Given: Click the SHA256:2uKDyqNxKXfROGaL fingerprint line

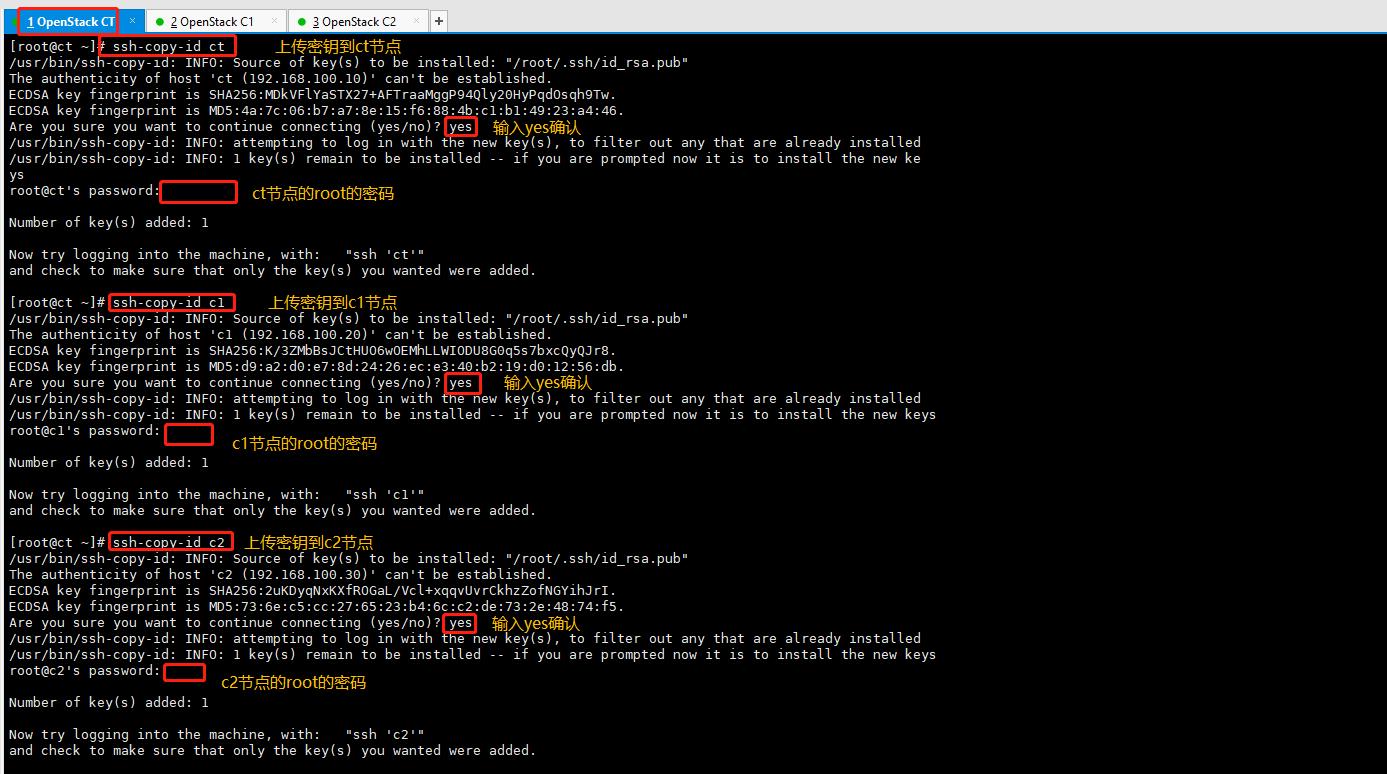Looking at the screenshot, I should click(312, 590).
